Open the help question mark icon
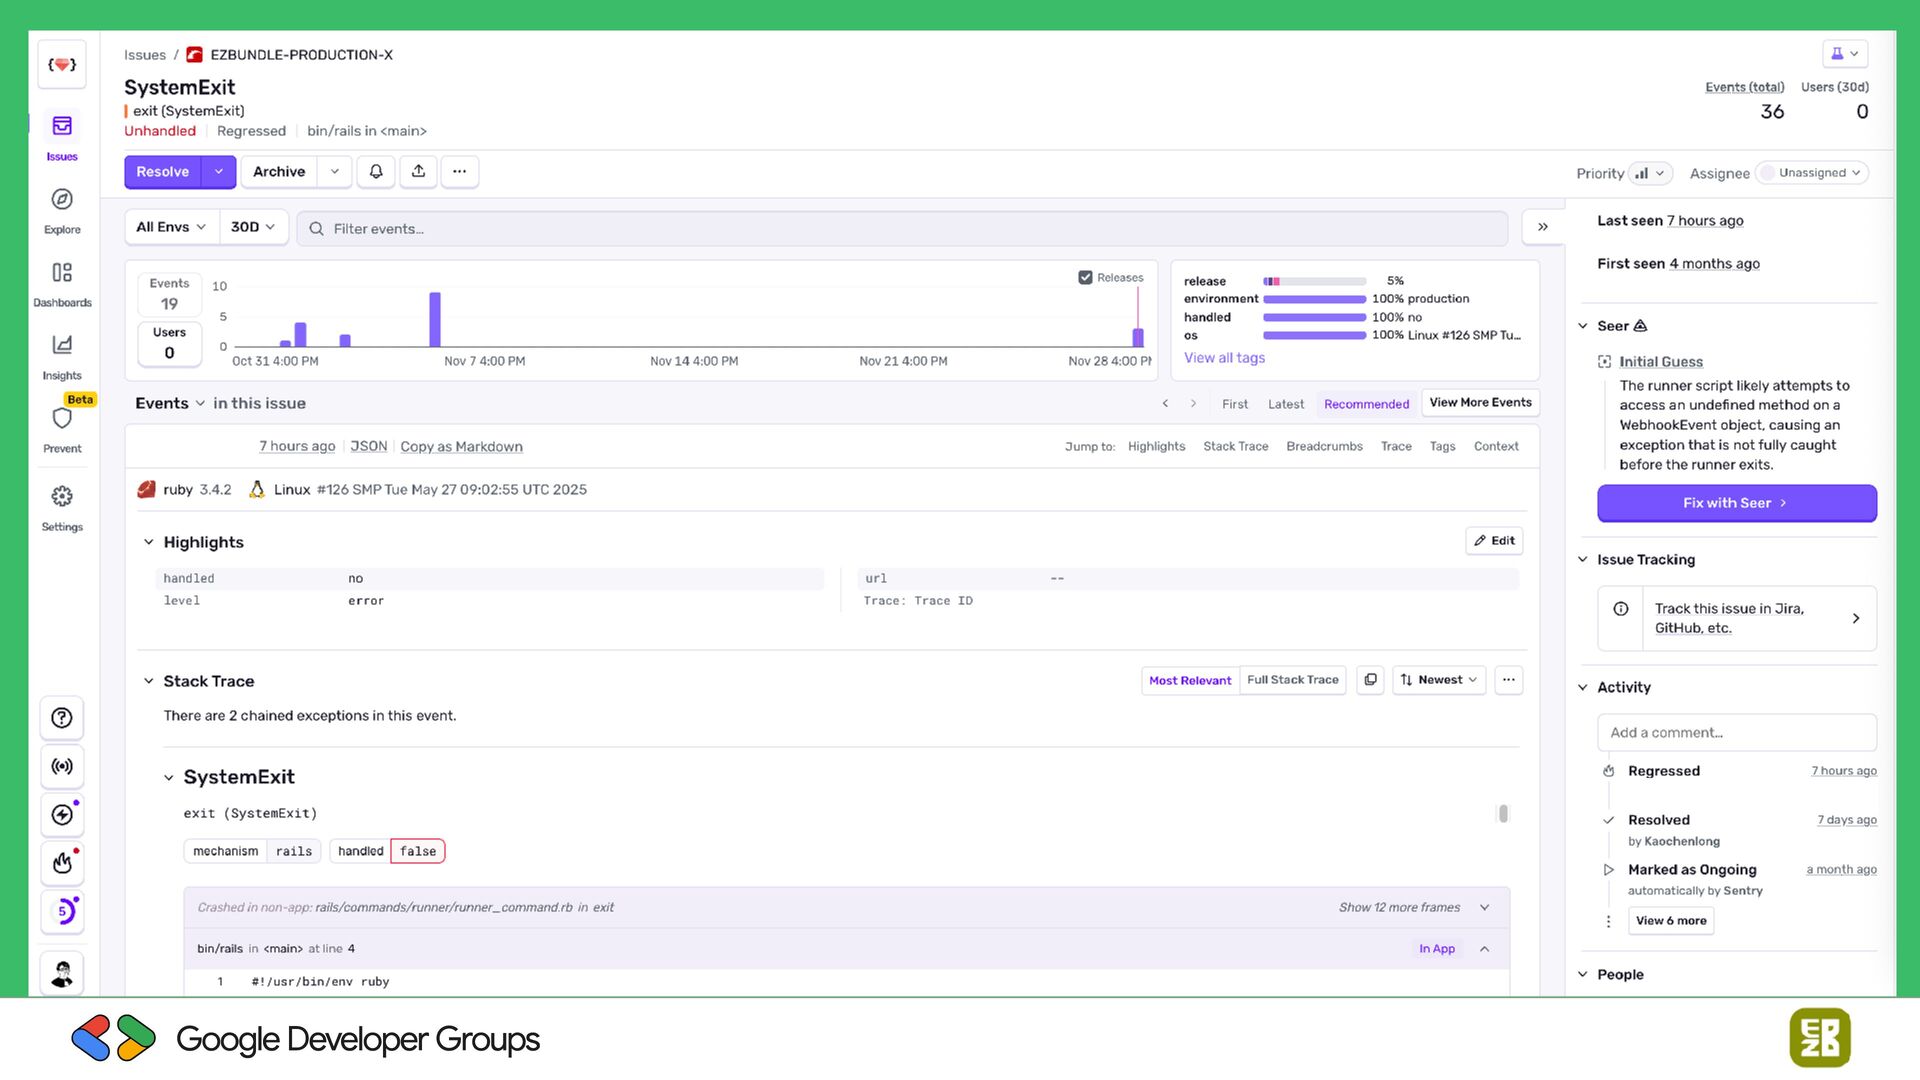The width and height of the screenshot is (1920, 1080). click(x=62, y=718)
